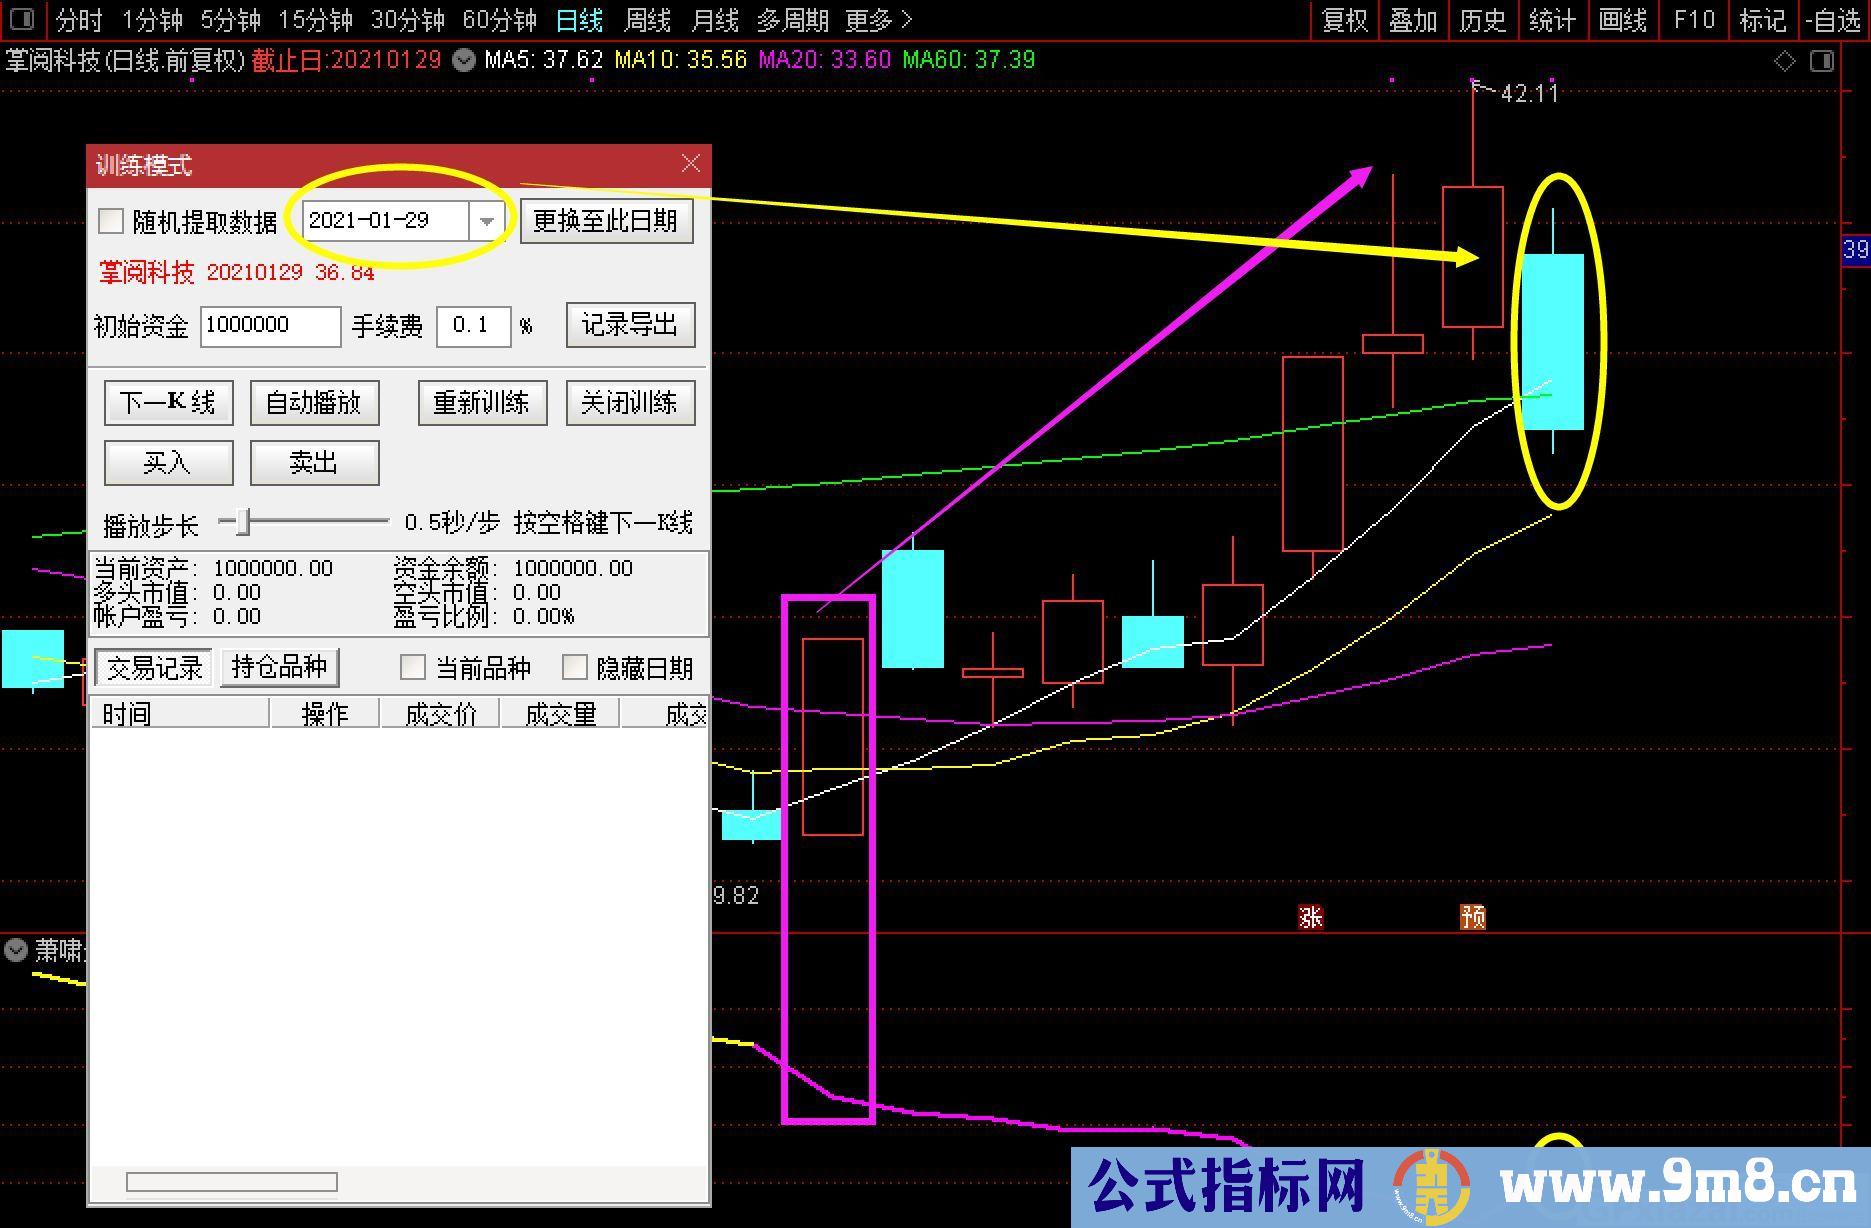Check the 隐藏日期 option
This screenshot has width=1871, height=1228.
pyautogui.click(x=574, y=667)
